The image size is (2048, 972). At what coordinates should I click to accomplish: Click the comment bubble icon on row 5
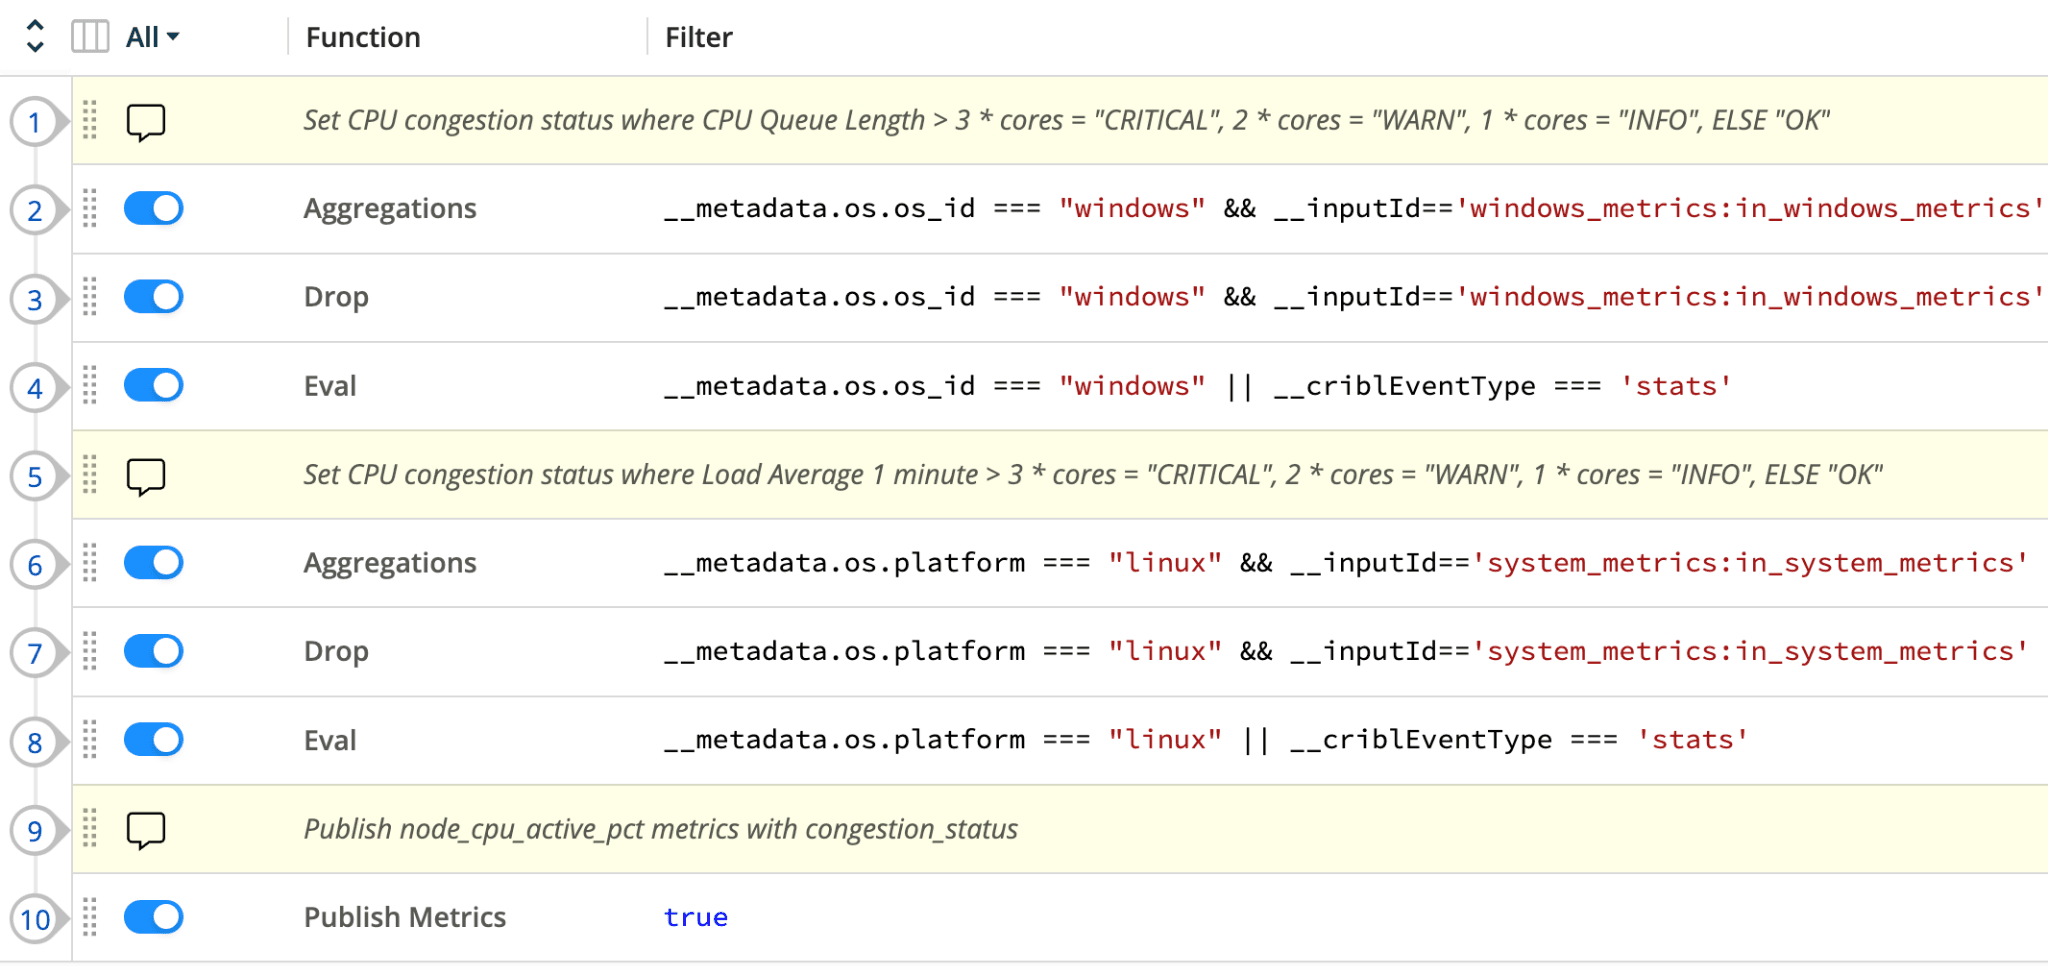(146, 476)
